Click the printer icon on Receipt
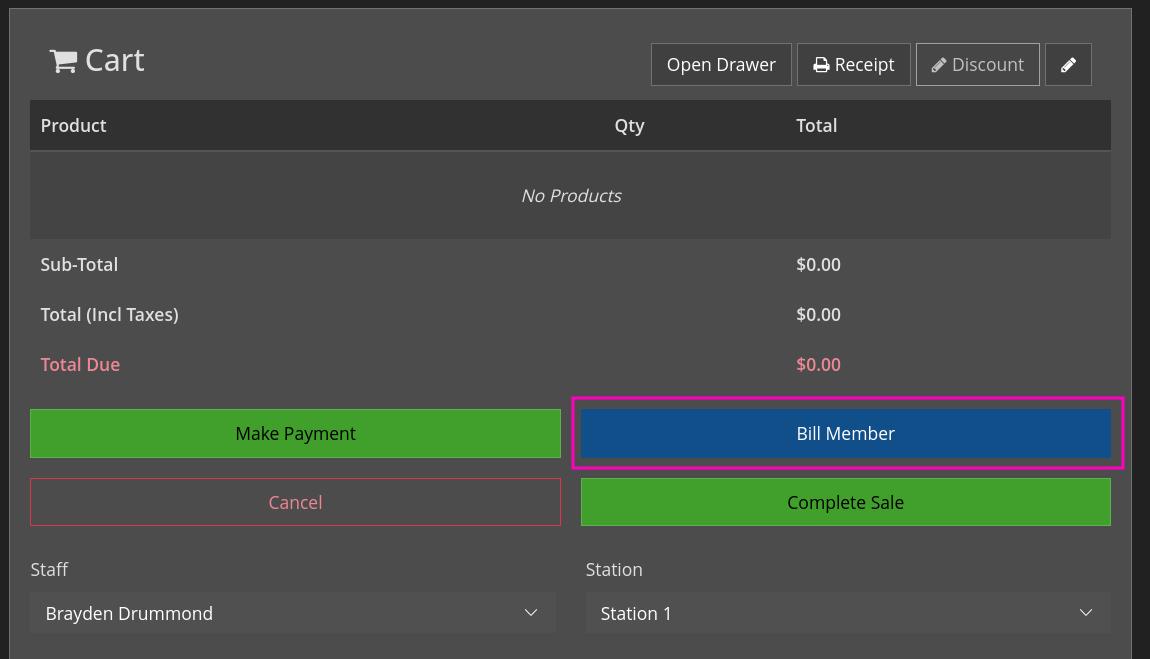The width and height of the screenshot is (1150, 659). tap(821, 65)
